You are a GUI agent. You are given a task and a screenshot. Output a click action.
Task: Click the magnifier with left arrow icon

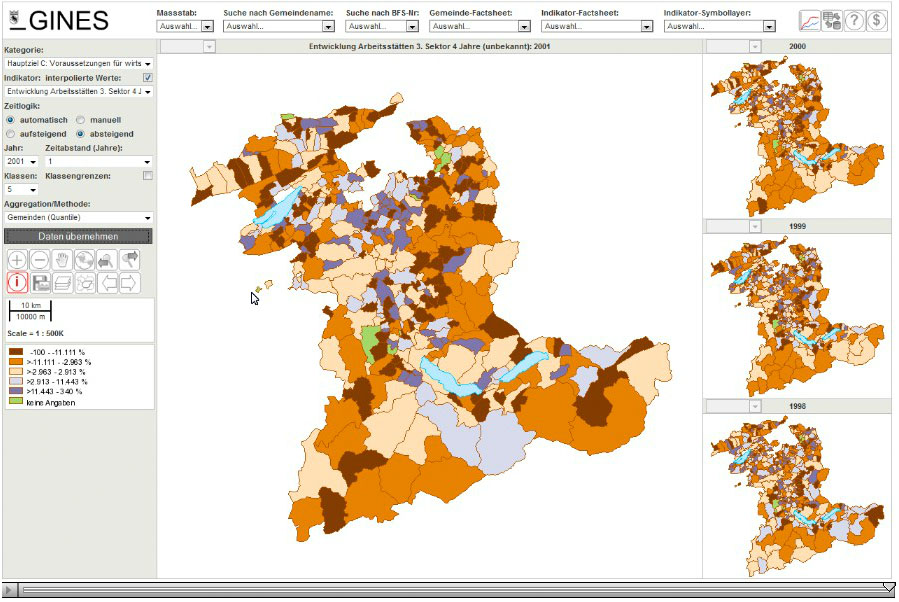(x=107, y=260)
